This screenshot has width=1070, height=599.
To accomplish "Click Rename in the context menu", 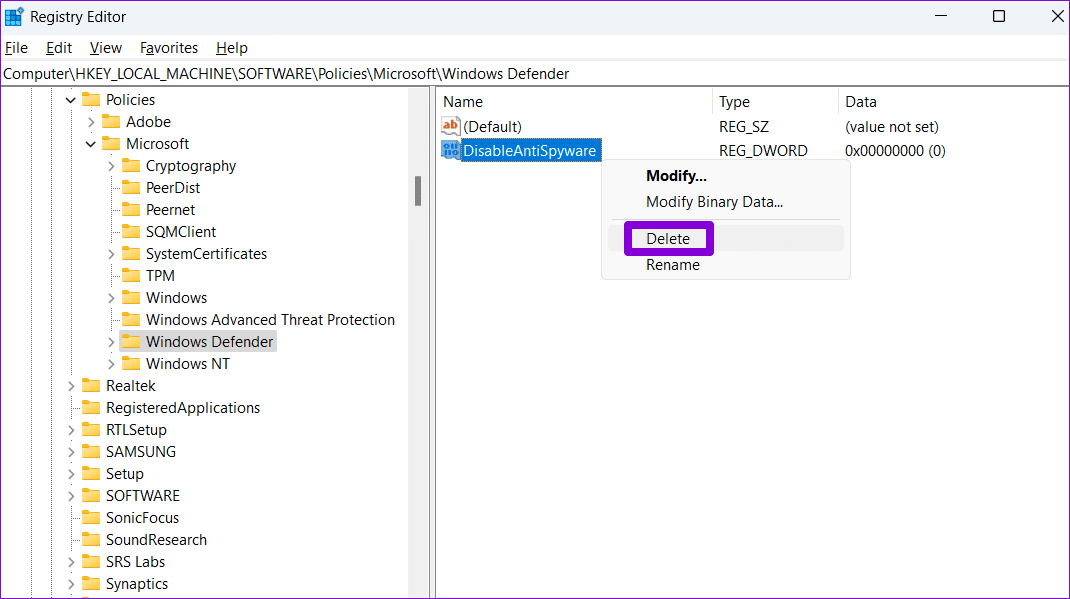I will 670,264.
